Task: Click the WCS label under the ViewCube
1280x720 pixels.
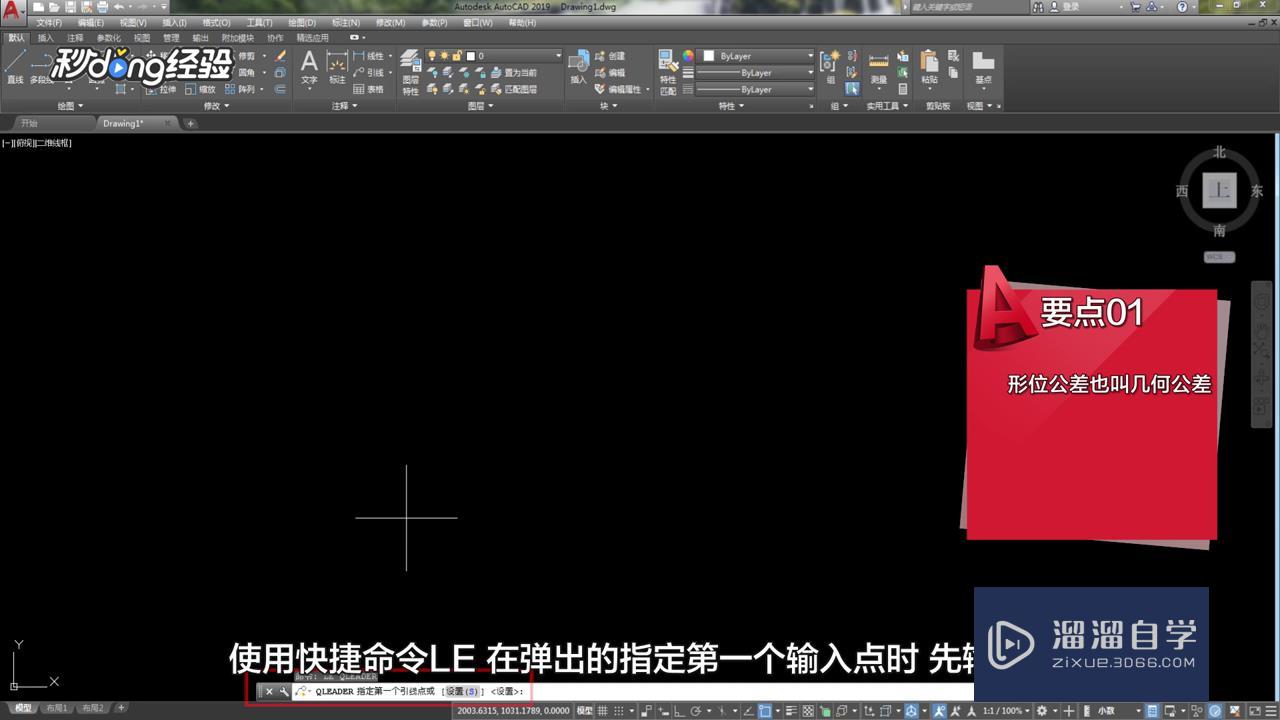Action: point(1219,257)
